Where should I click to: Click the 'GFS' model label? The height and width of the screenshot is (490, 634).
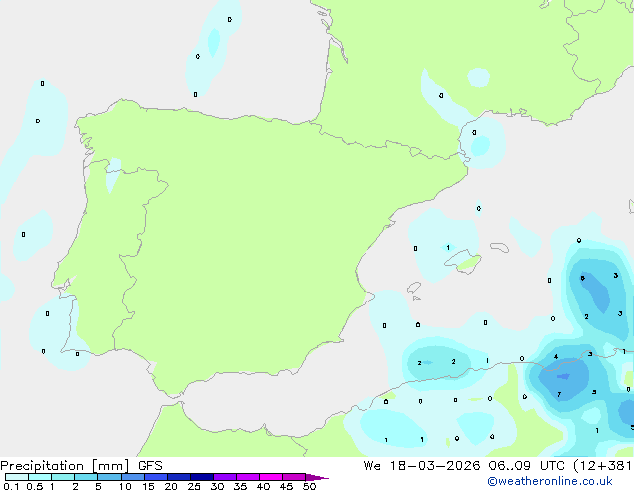coord(150,466)
